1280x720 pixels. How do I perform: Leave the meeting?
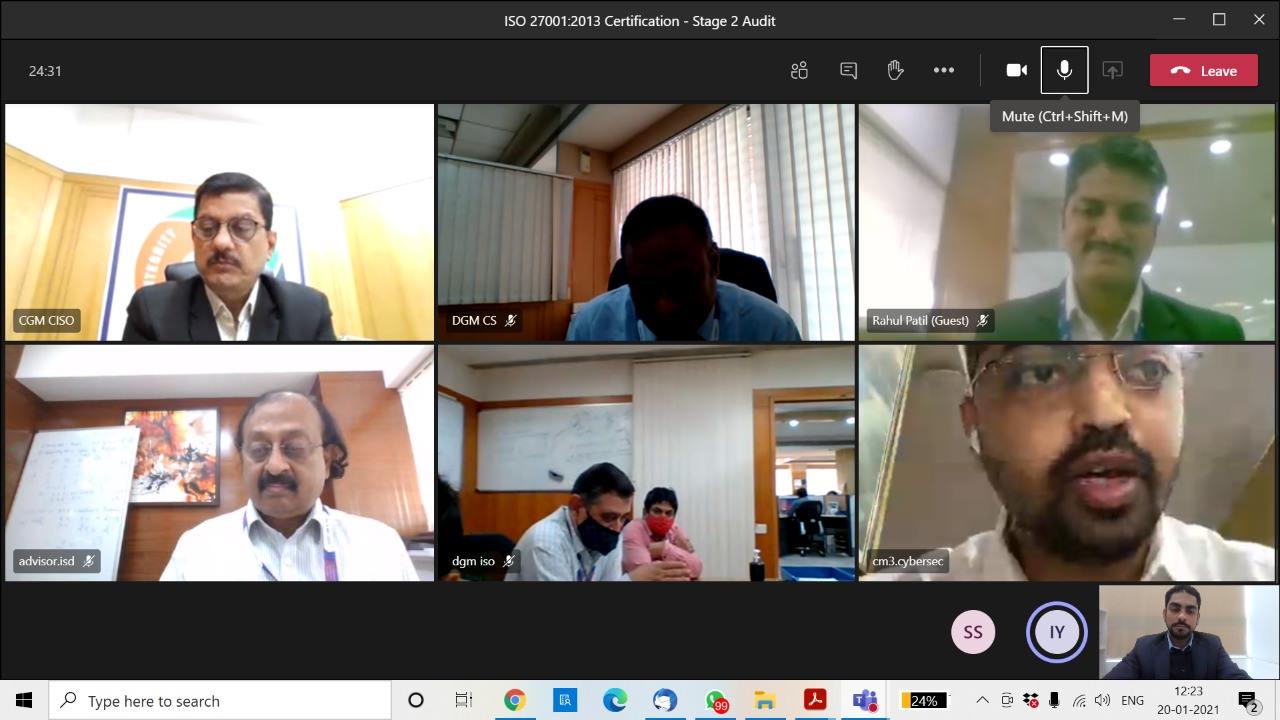tap(1203, 70)
